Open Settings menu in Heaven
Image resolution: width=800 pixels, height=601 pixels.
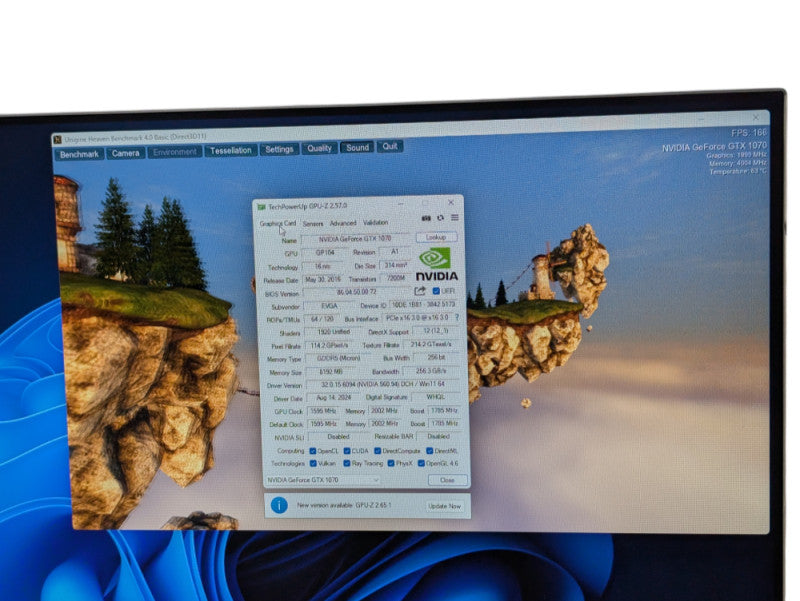pyautogui.click(x=279, y=149)
